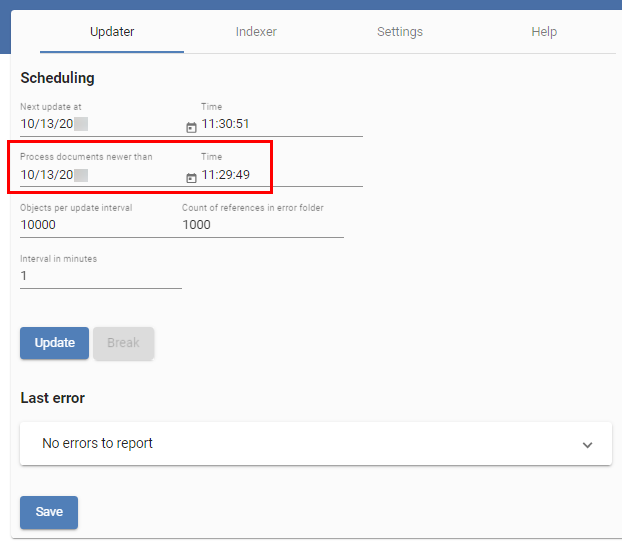This screenshot has height=551, width=622.
Task: Click the Last error heading
Action: pyautogui.click(x=53, y=398)
